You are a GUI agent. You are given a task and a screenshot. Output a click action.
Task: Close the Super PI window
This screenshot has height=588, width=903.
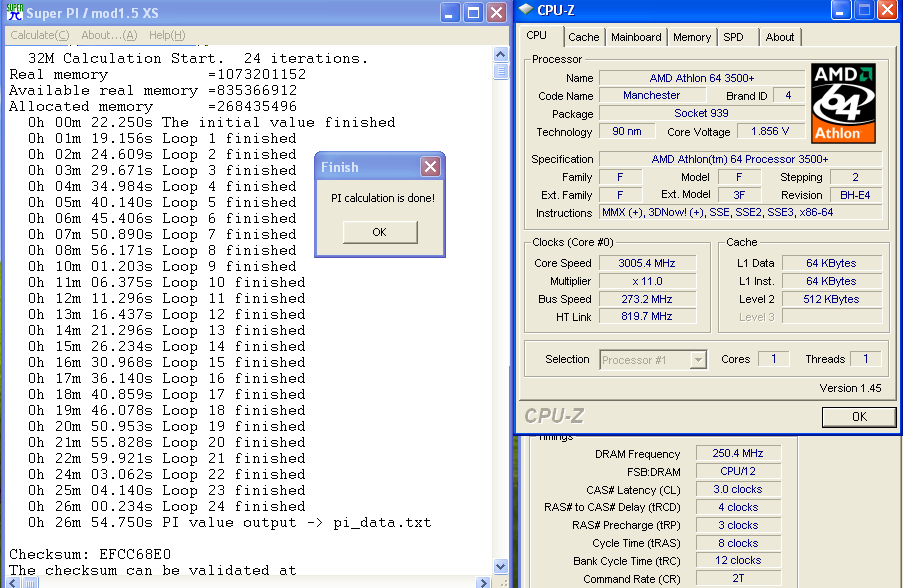[496, 12]
